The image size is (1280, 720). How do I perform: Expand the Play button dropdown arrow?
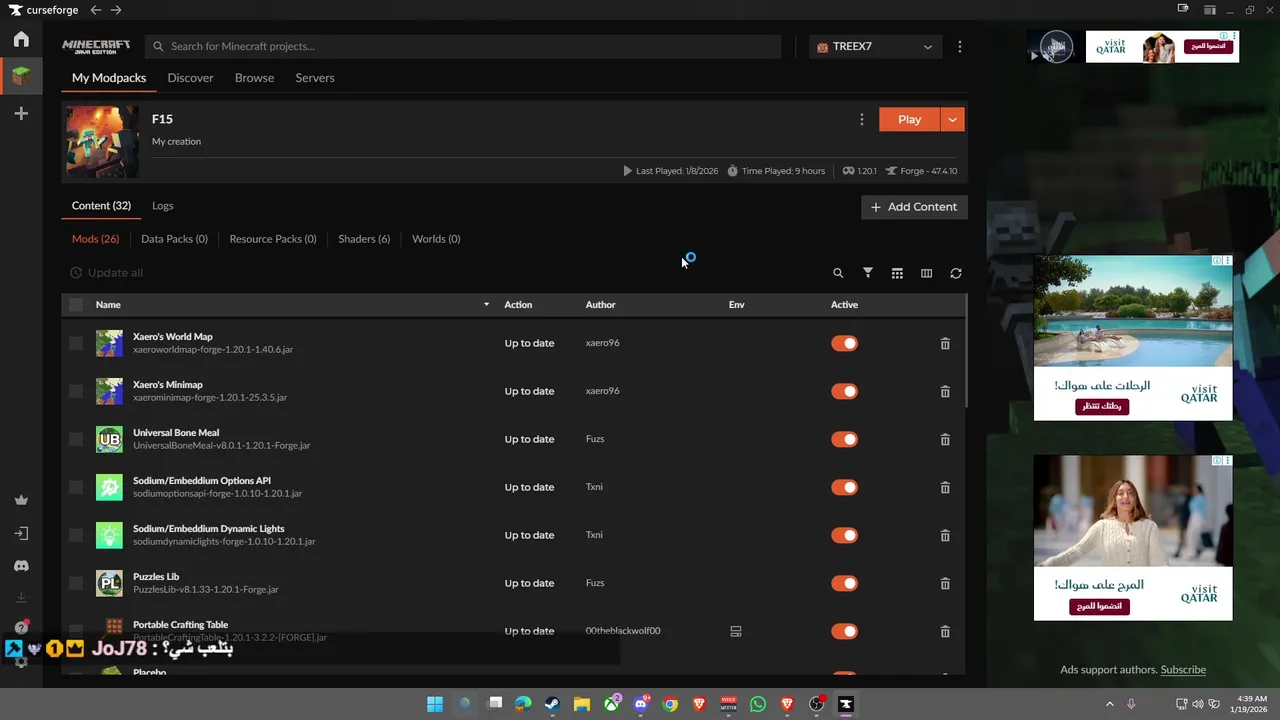click(x=953, y=119)
